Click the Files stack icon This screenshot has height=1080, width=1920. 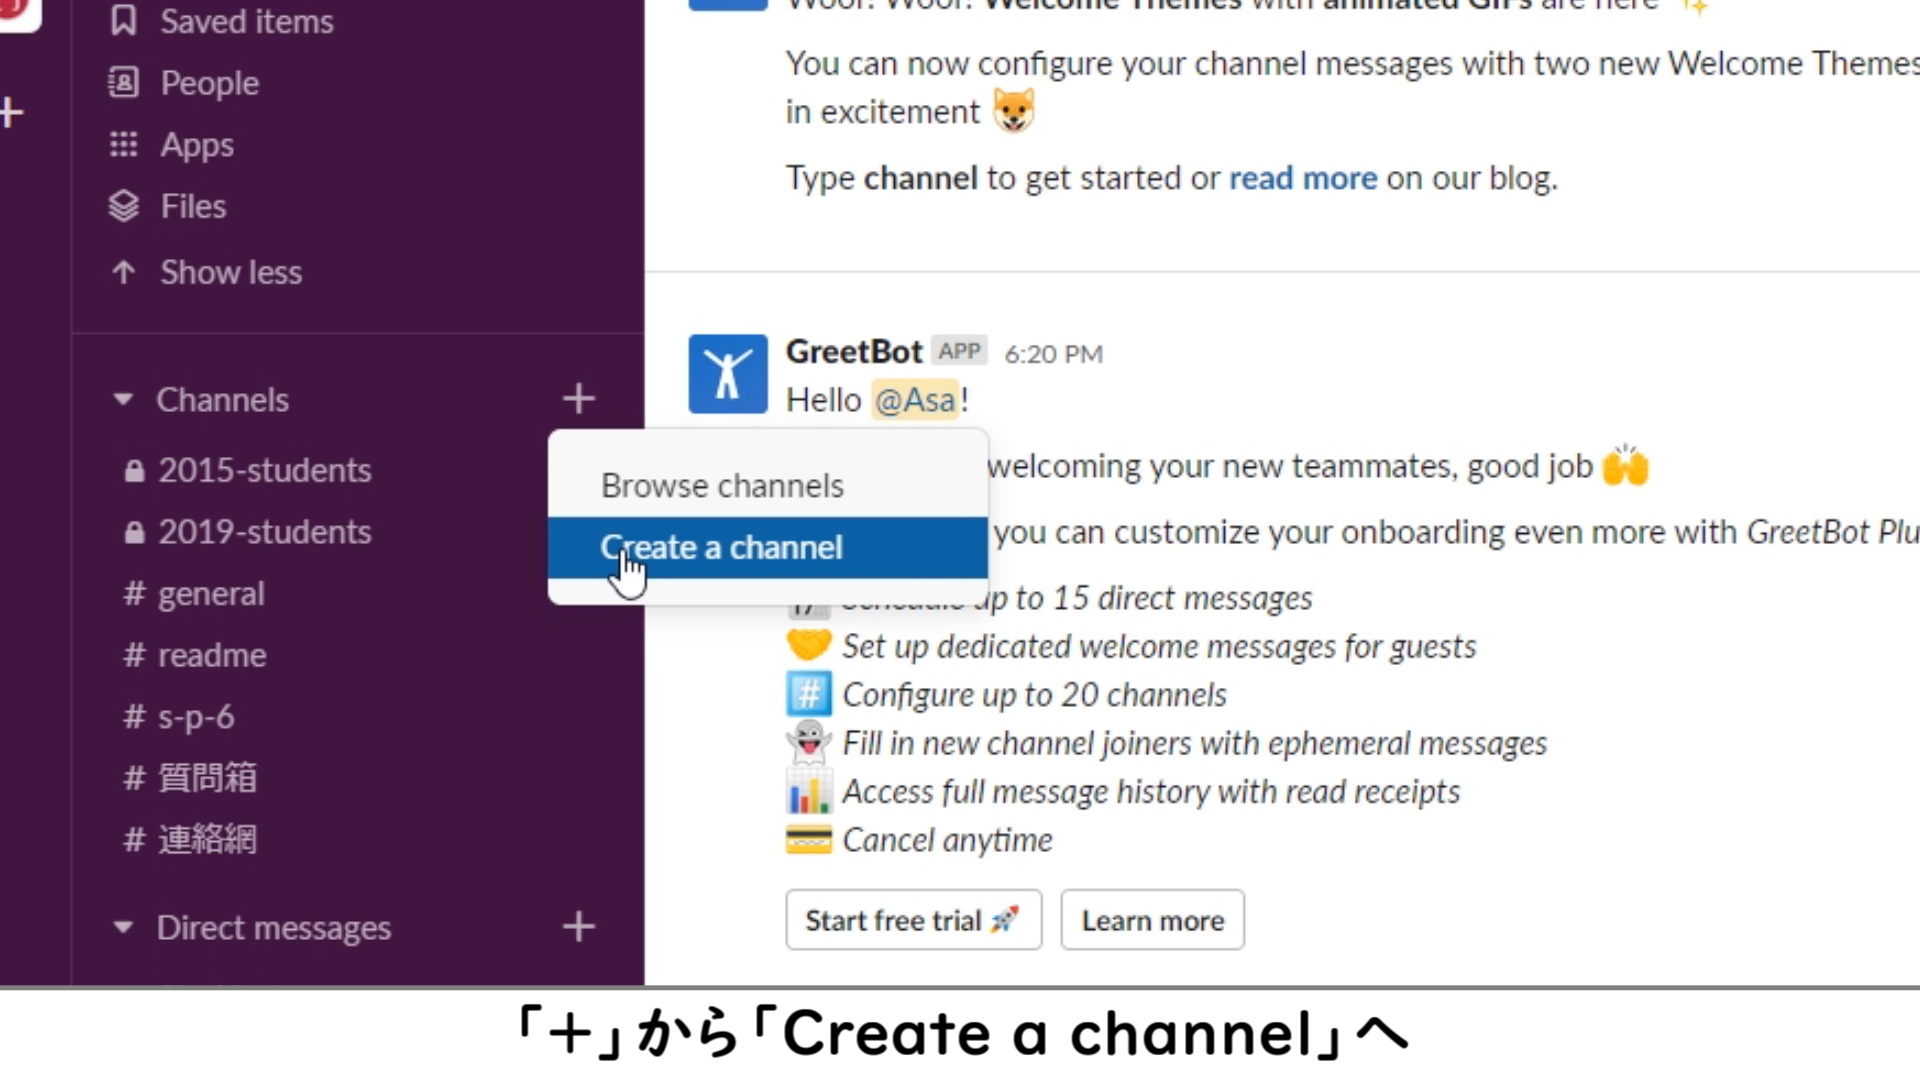123,206
